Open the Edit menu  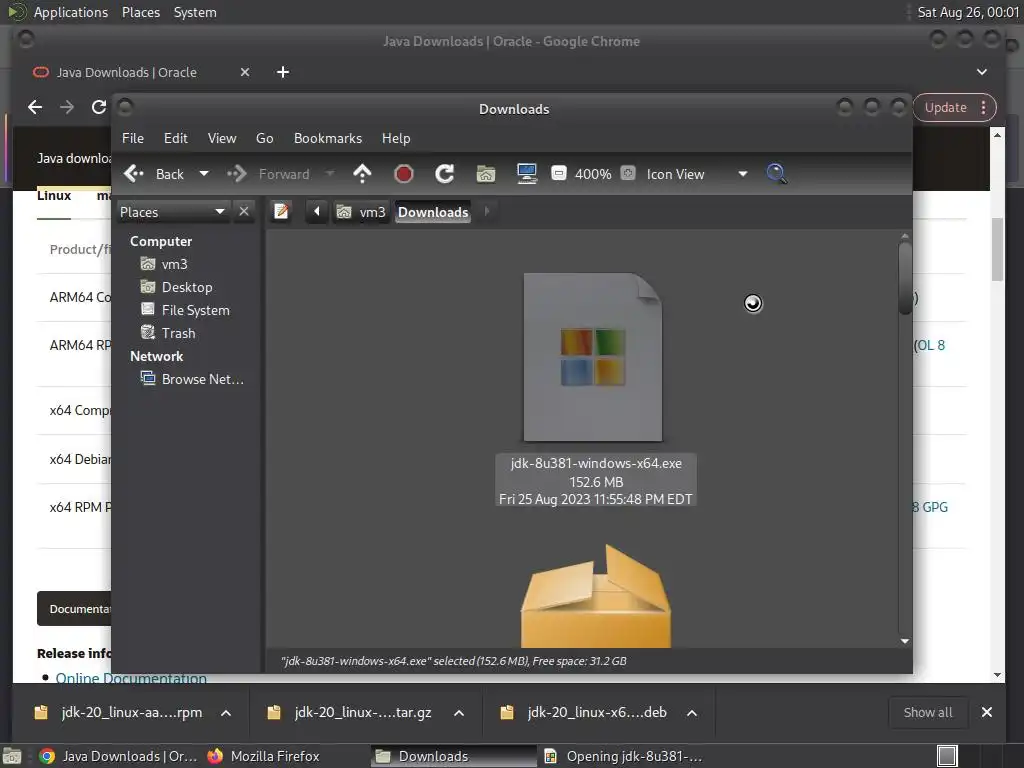176,138
